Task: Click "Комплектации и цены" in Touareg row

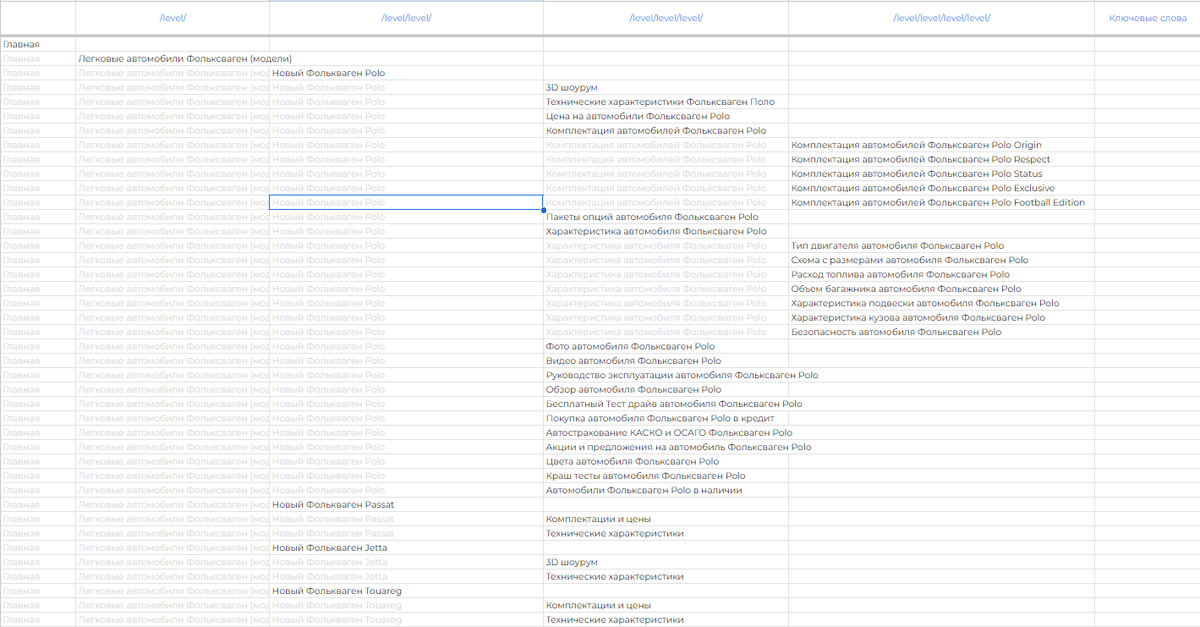Action: [x=666, y=606]
